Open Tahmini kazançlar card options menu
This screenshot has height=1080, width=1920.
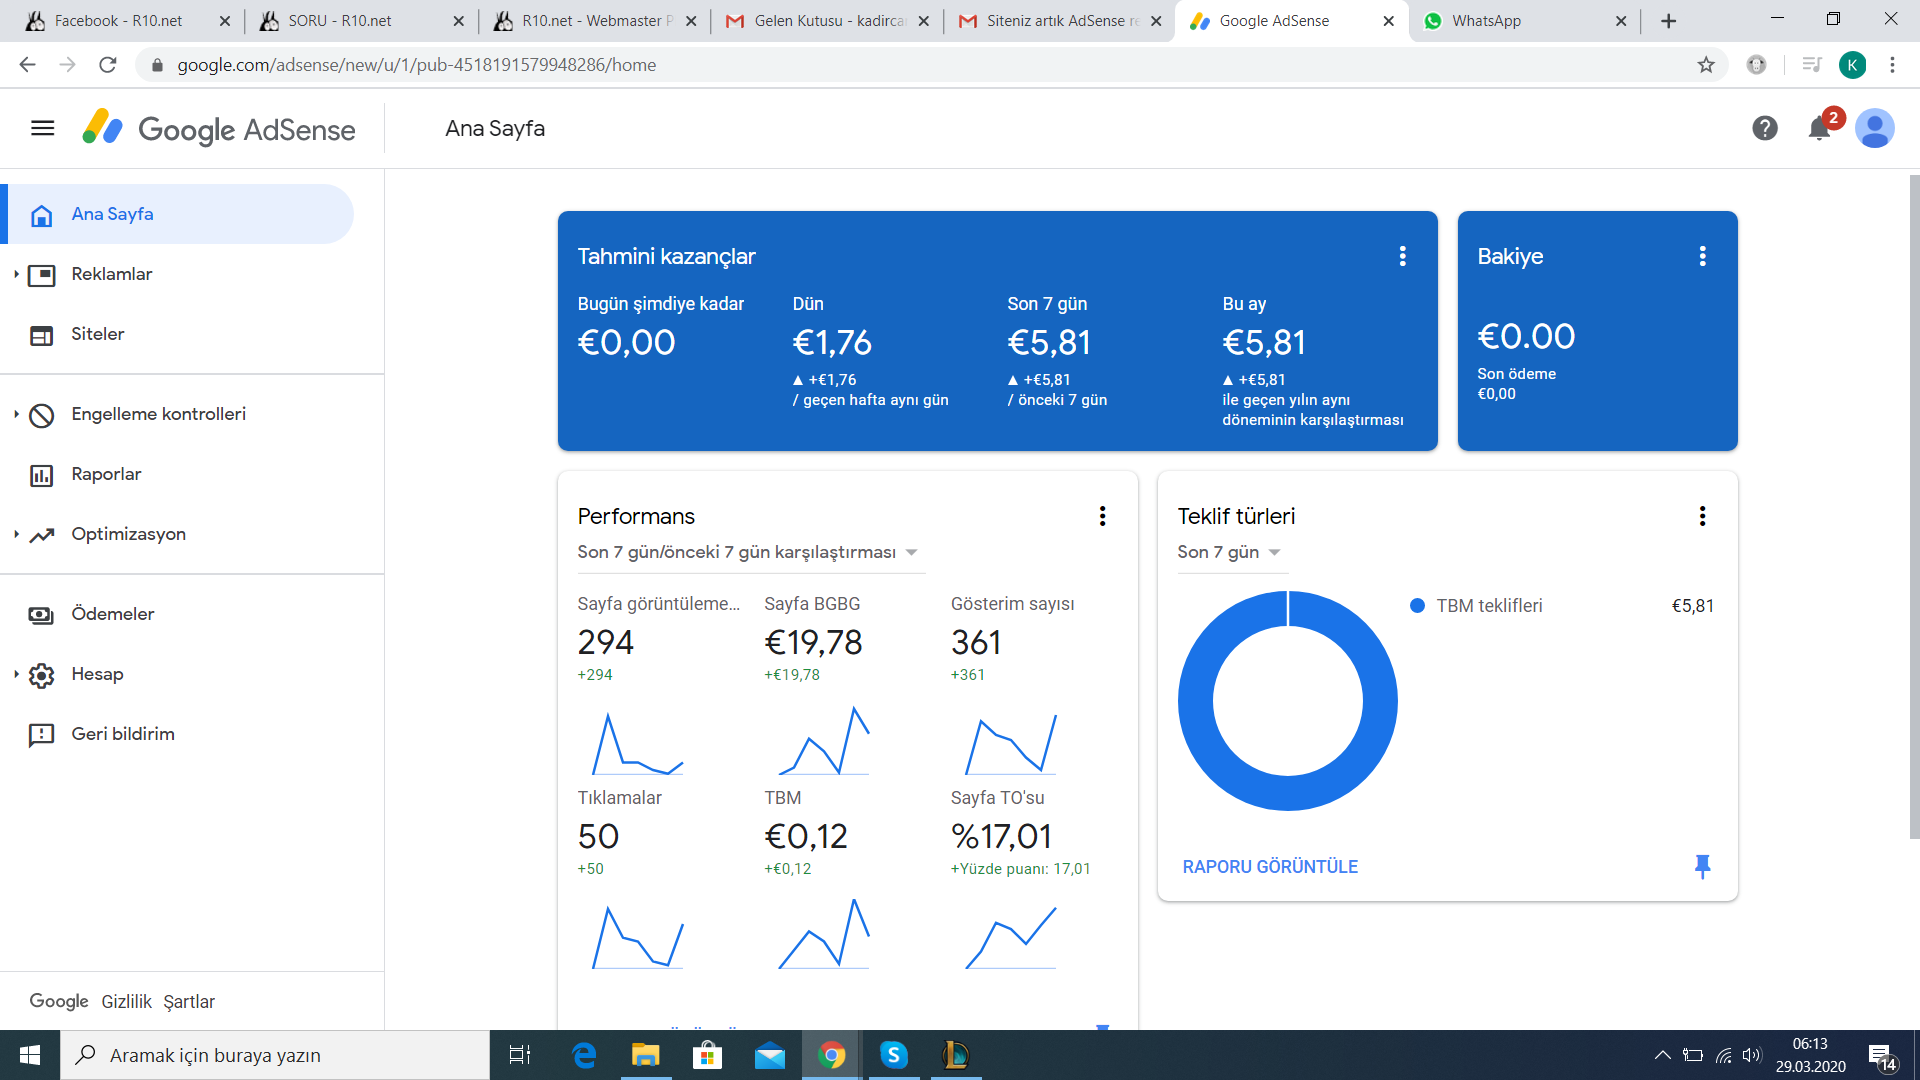coord(1402,256)
